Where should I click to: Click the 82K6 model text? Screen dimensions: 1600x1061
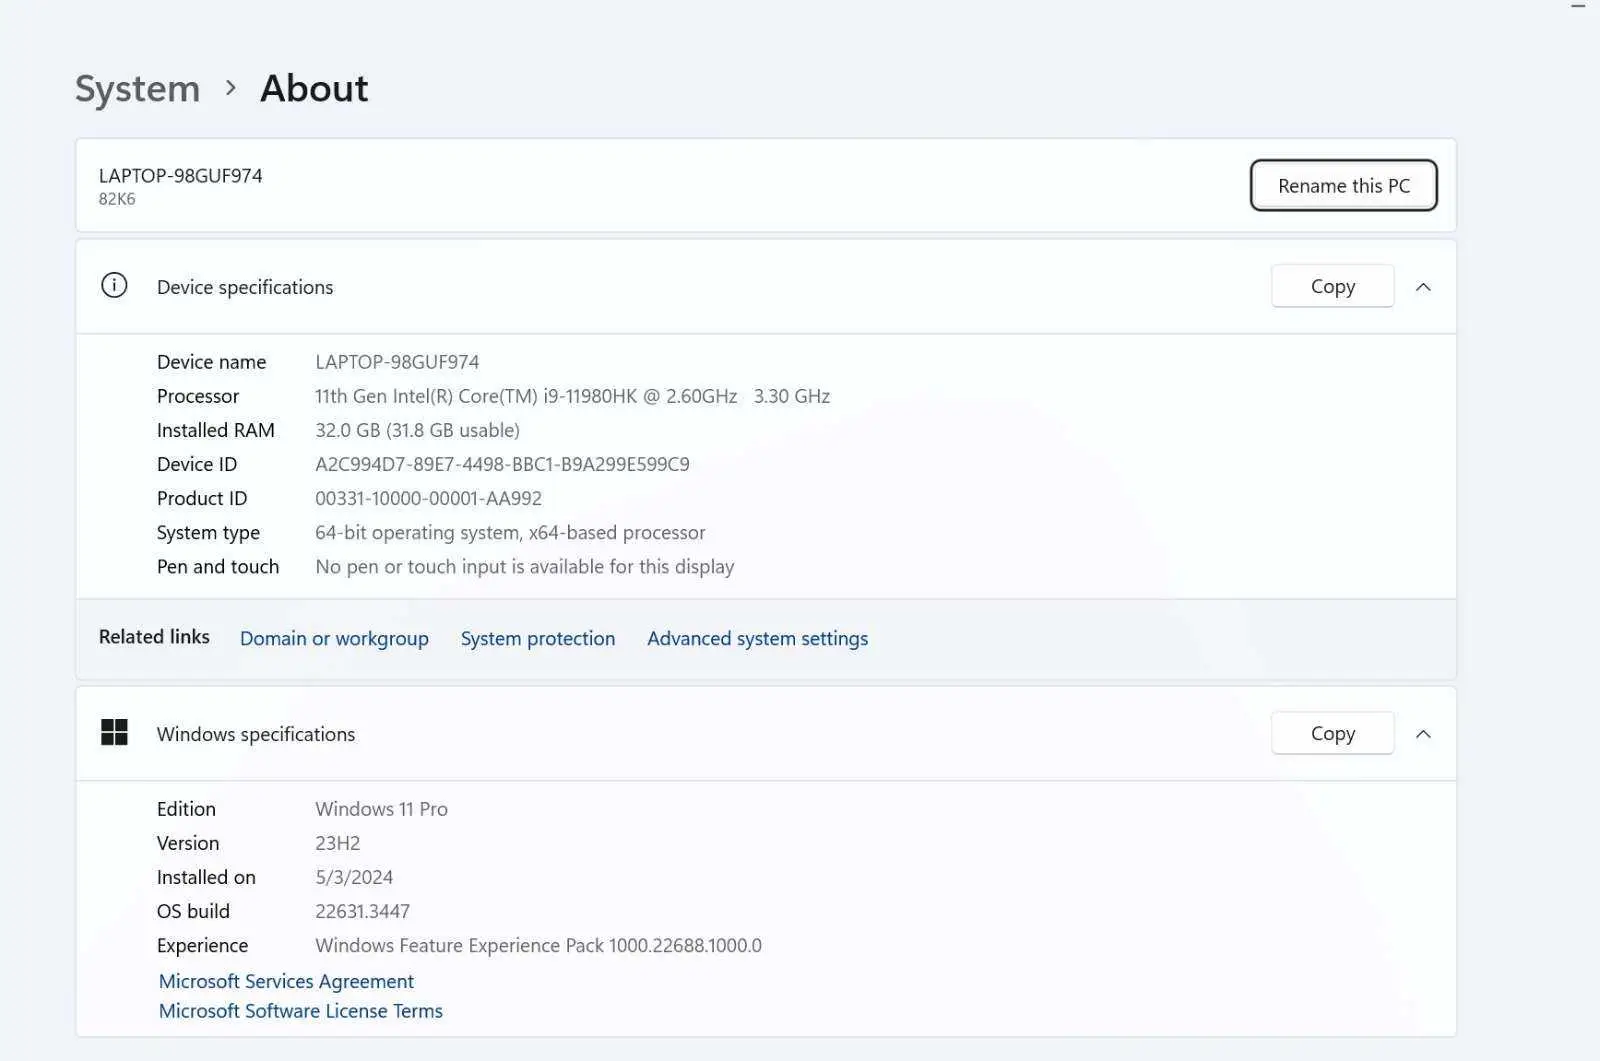pos(117,199)
